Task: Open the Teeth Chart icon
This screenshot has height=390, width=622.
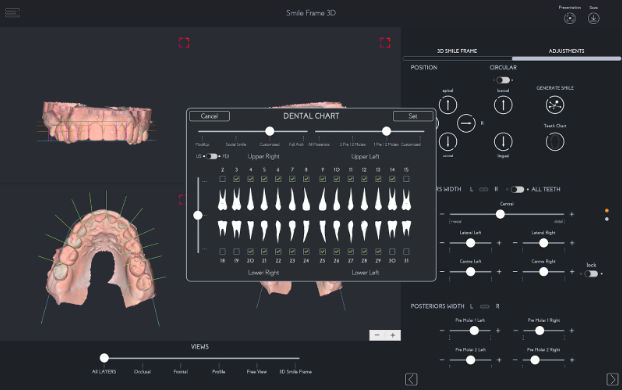Action: [x=555, y=142]
